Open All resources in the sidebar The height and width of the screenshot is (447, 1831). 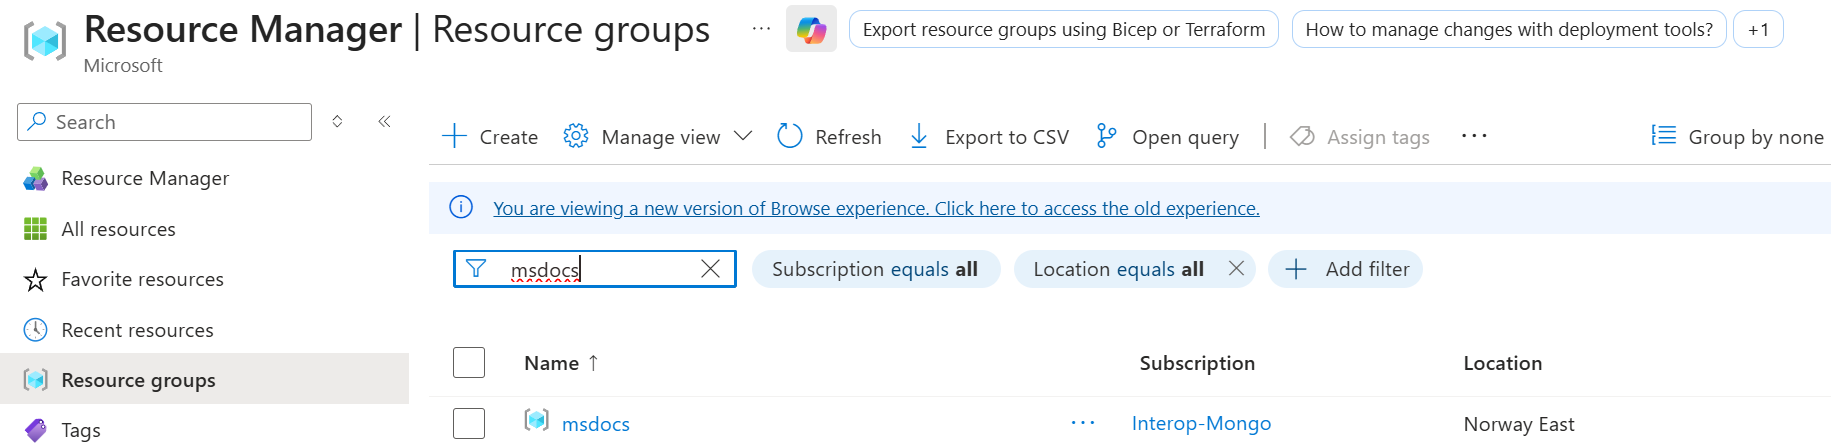point(118,229)
